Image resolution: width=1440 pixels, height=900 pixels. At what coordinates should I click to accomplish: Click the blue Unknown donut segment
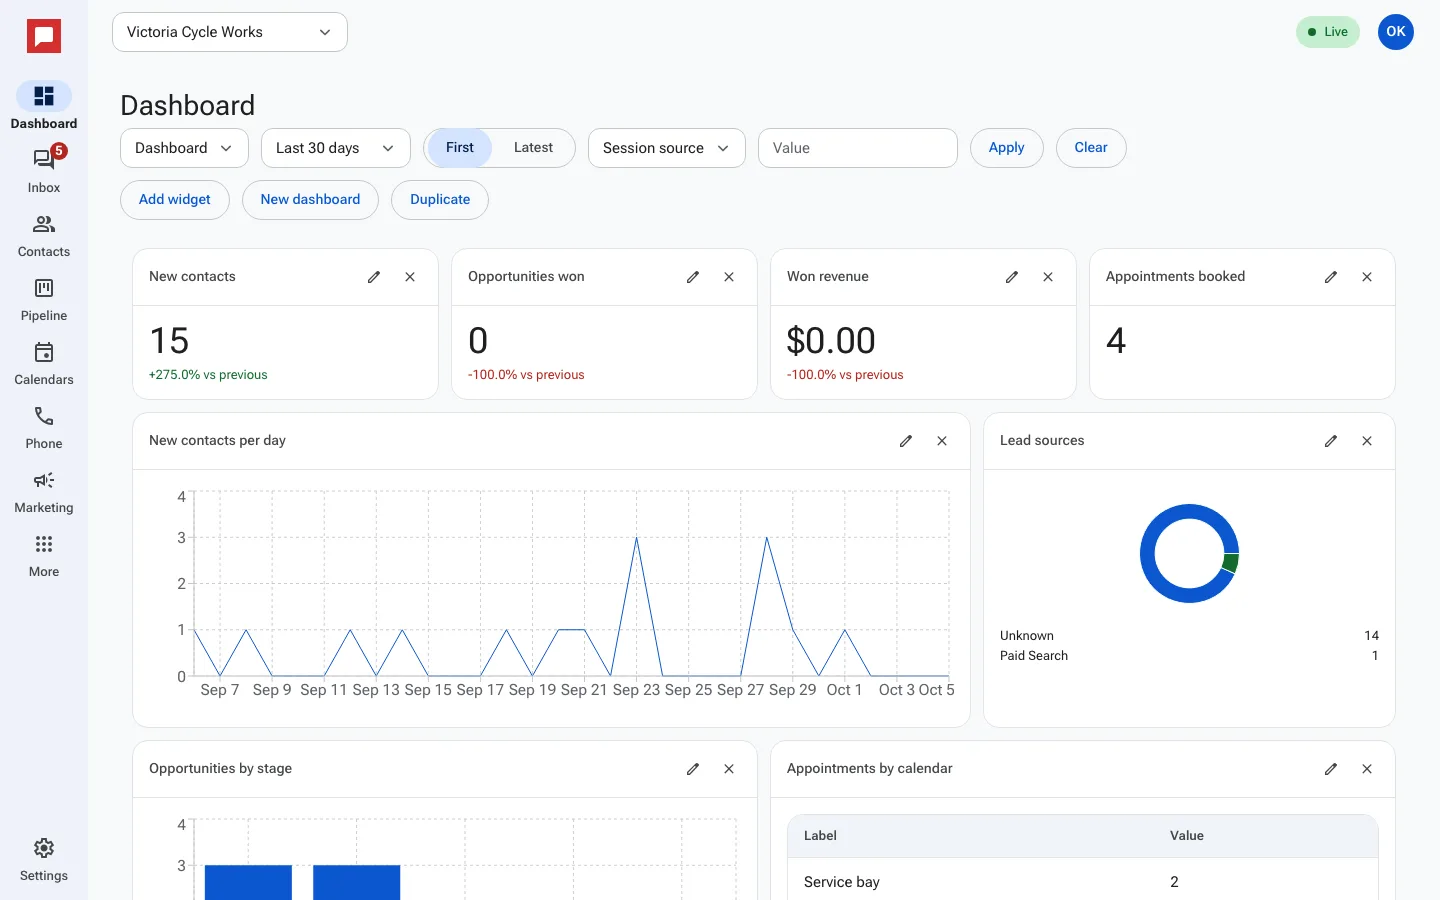[1148, 553]
